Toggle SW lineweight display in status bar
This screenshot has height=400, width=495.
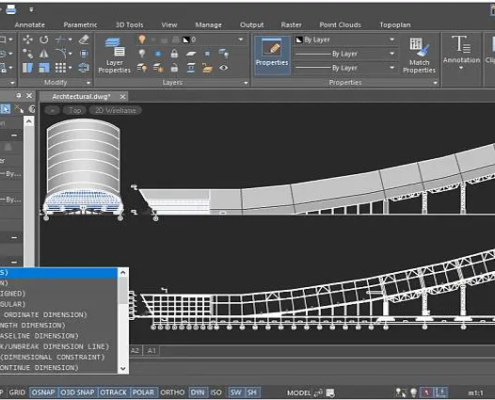point(236,392)
